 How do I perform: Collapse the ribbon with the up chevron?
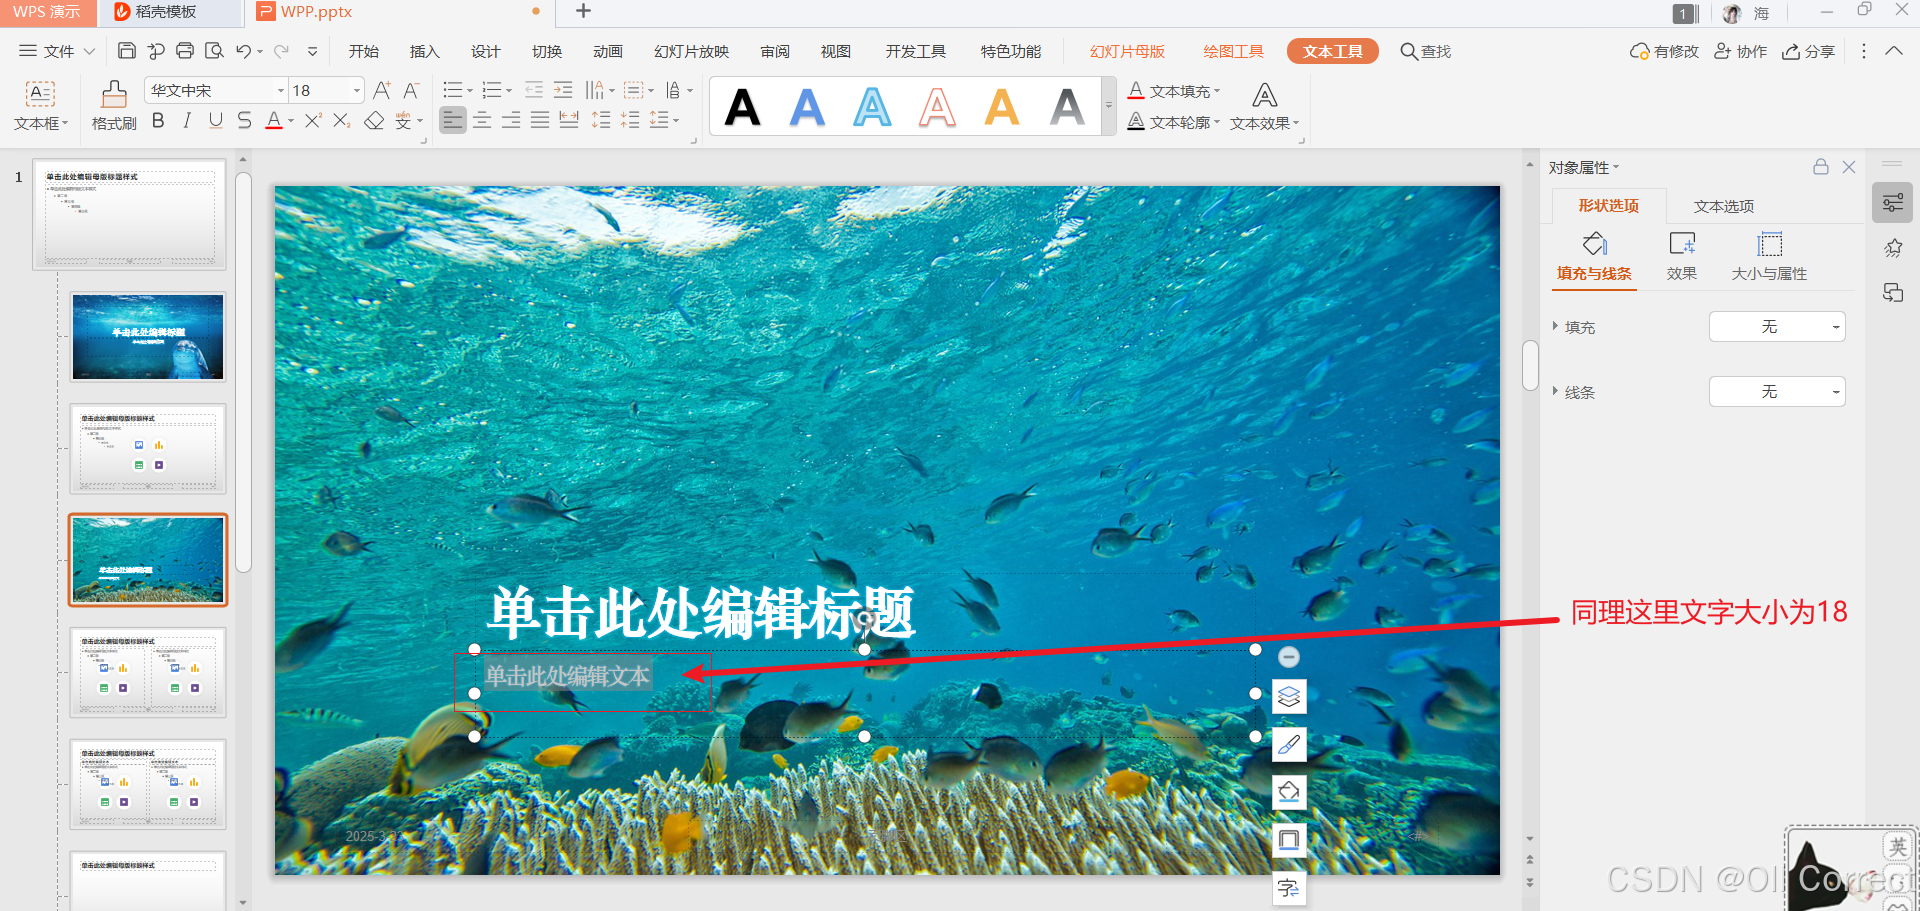(1894, 51)
